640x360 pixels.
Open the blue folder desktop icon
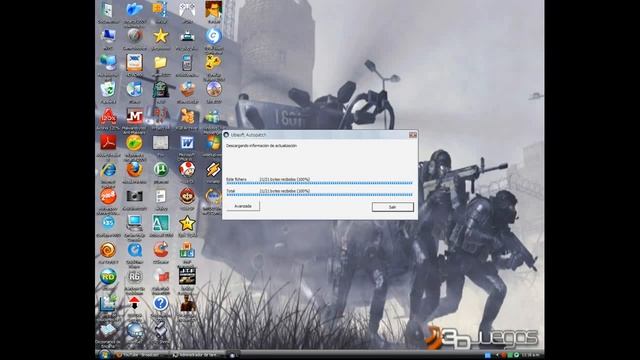[134, 9]
